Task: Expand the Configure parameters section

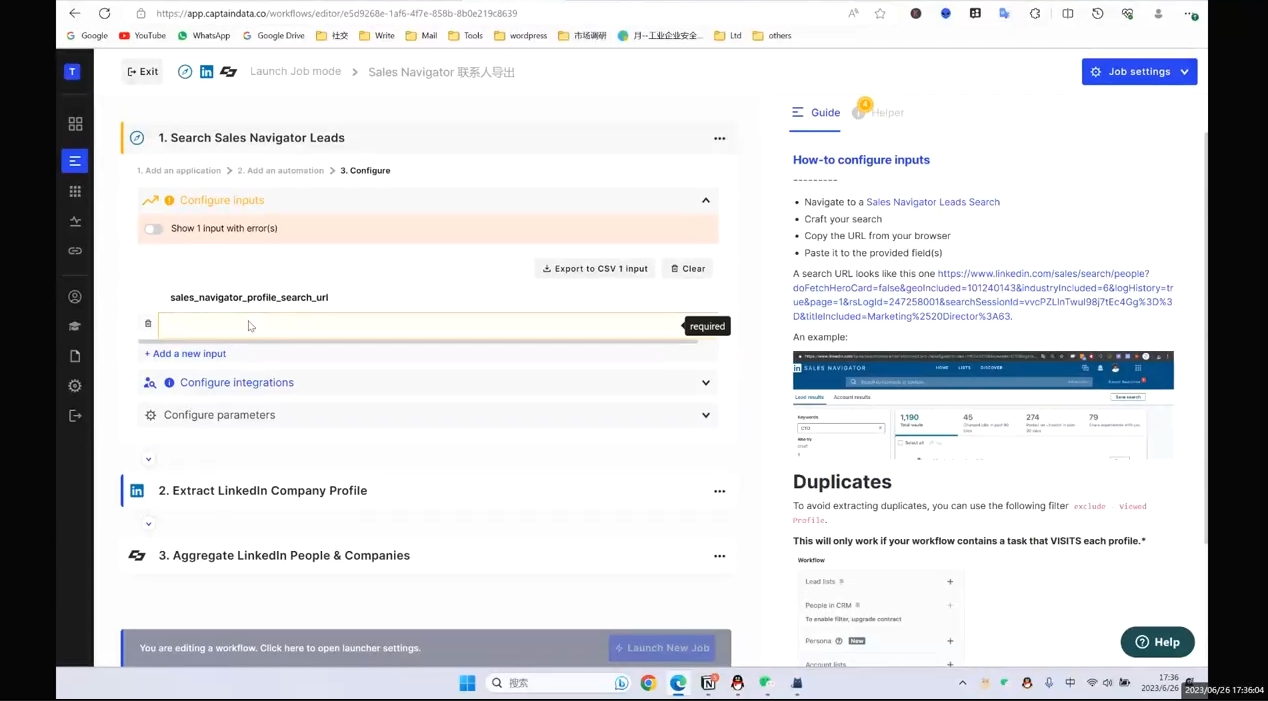Action: 705,415
